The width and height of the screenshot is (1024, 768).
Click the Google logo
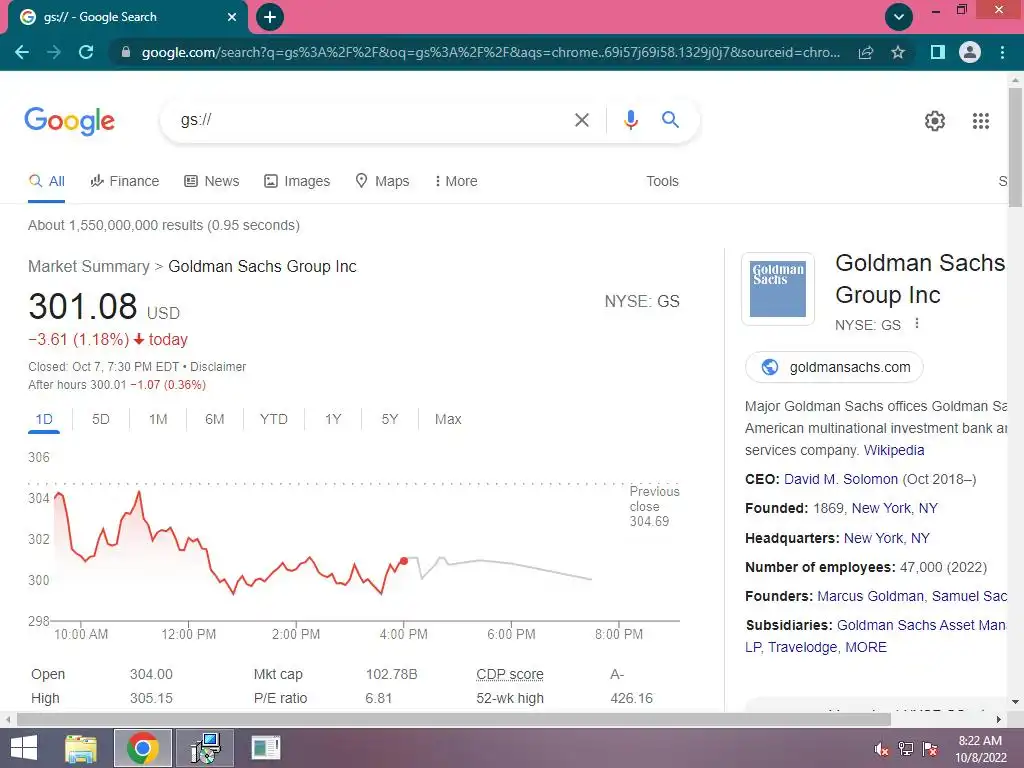coord(70,121)
